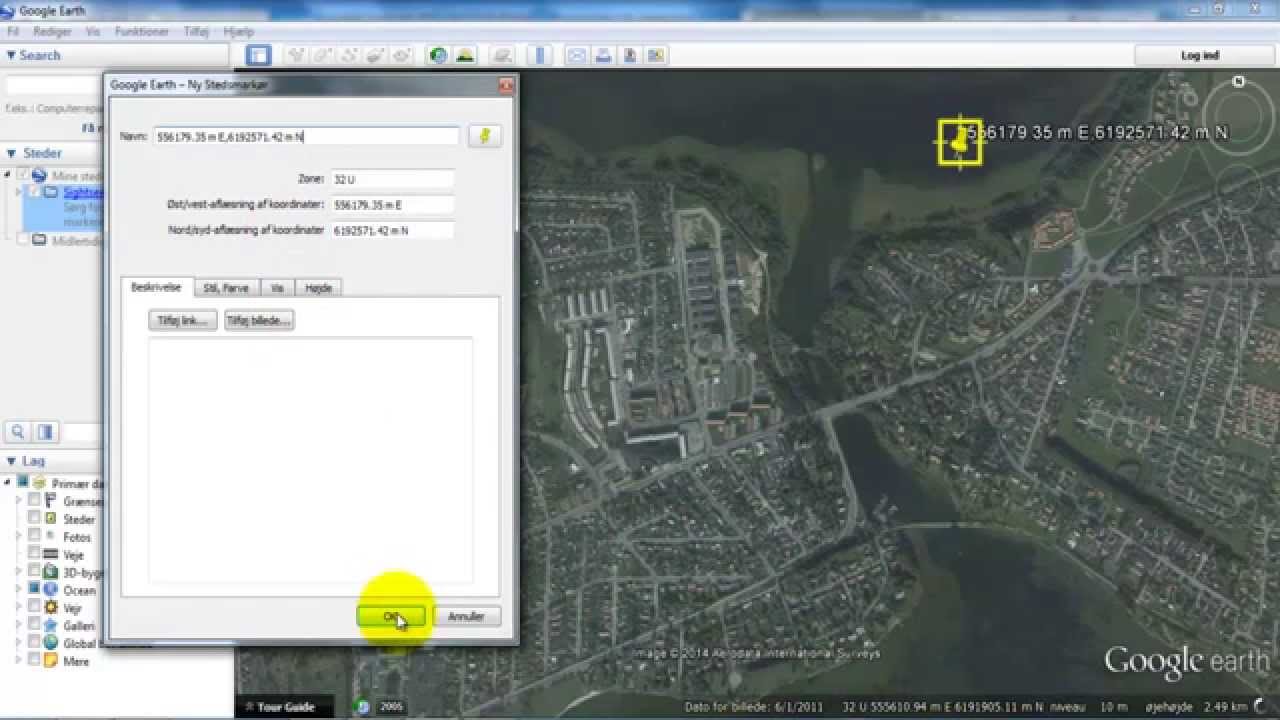Collapse the Primær database tree node
Viewport: 1280px width, 720px height.
pos(9,483)
